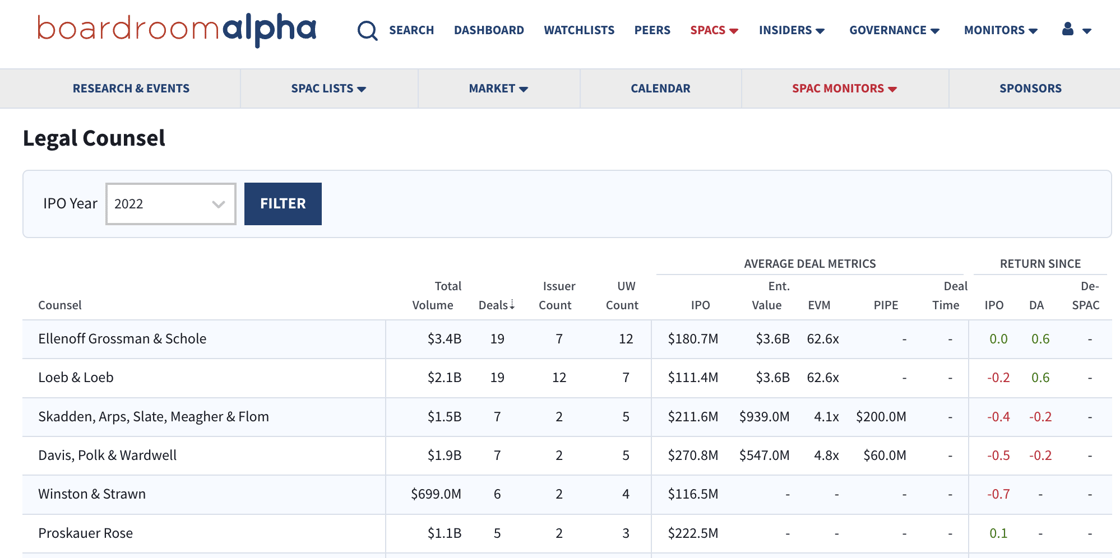1120x558 pixels.
Task: Open the Sponsors tab
Action: (x=1030, y=88)
